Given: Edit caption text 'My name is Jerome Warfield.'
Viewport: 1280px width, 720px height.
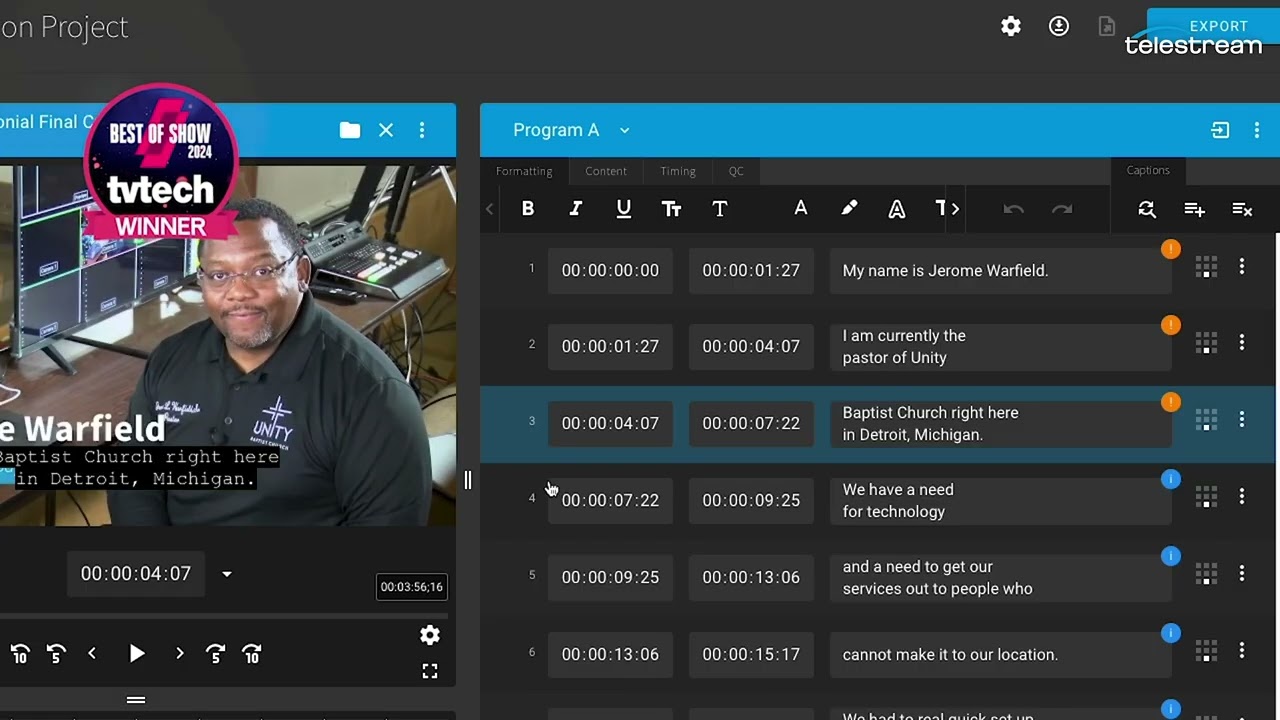Looking at the screenshot, I should tap(1000, 270).
